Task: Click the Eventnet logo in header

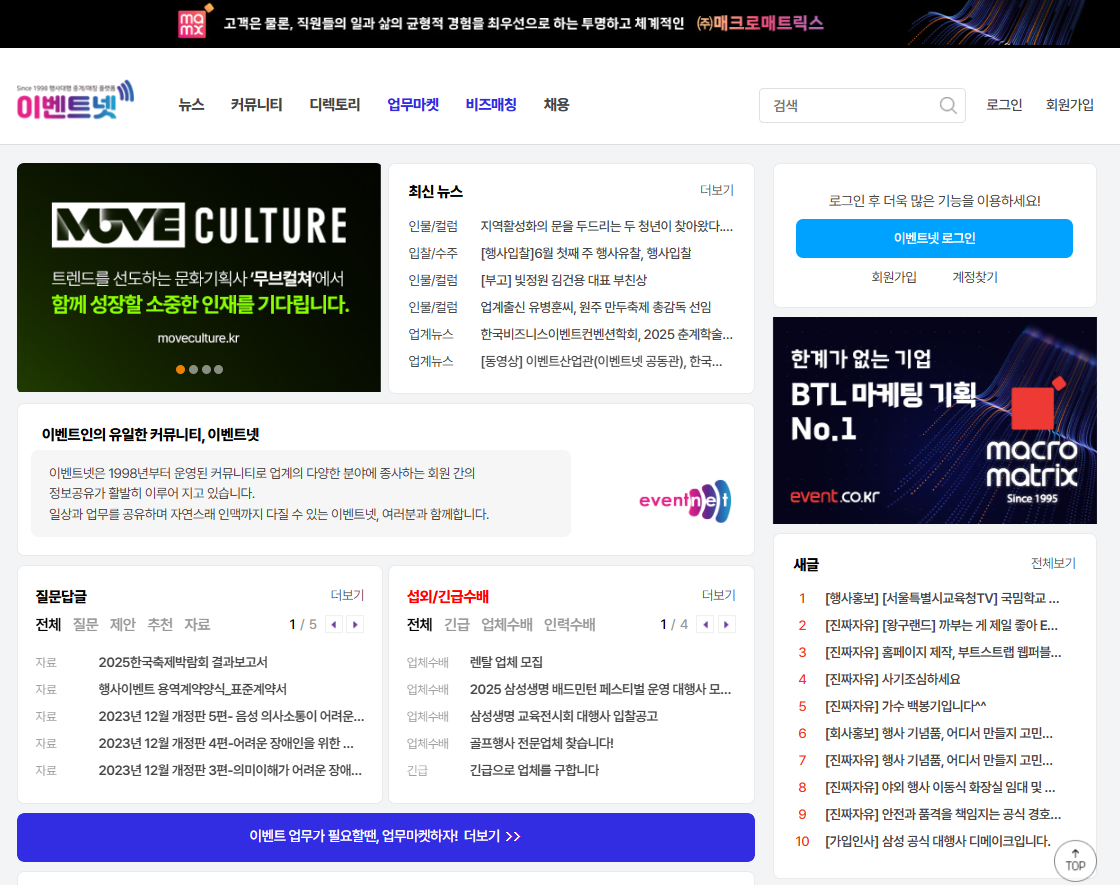Action: click(75, 101)
